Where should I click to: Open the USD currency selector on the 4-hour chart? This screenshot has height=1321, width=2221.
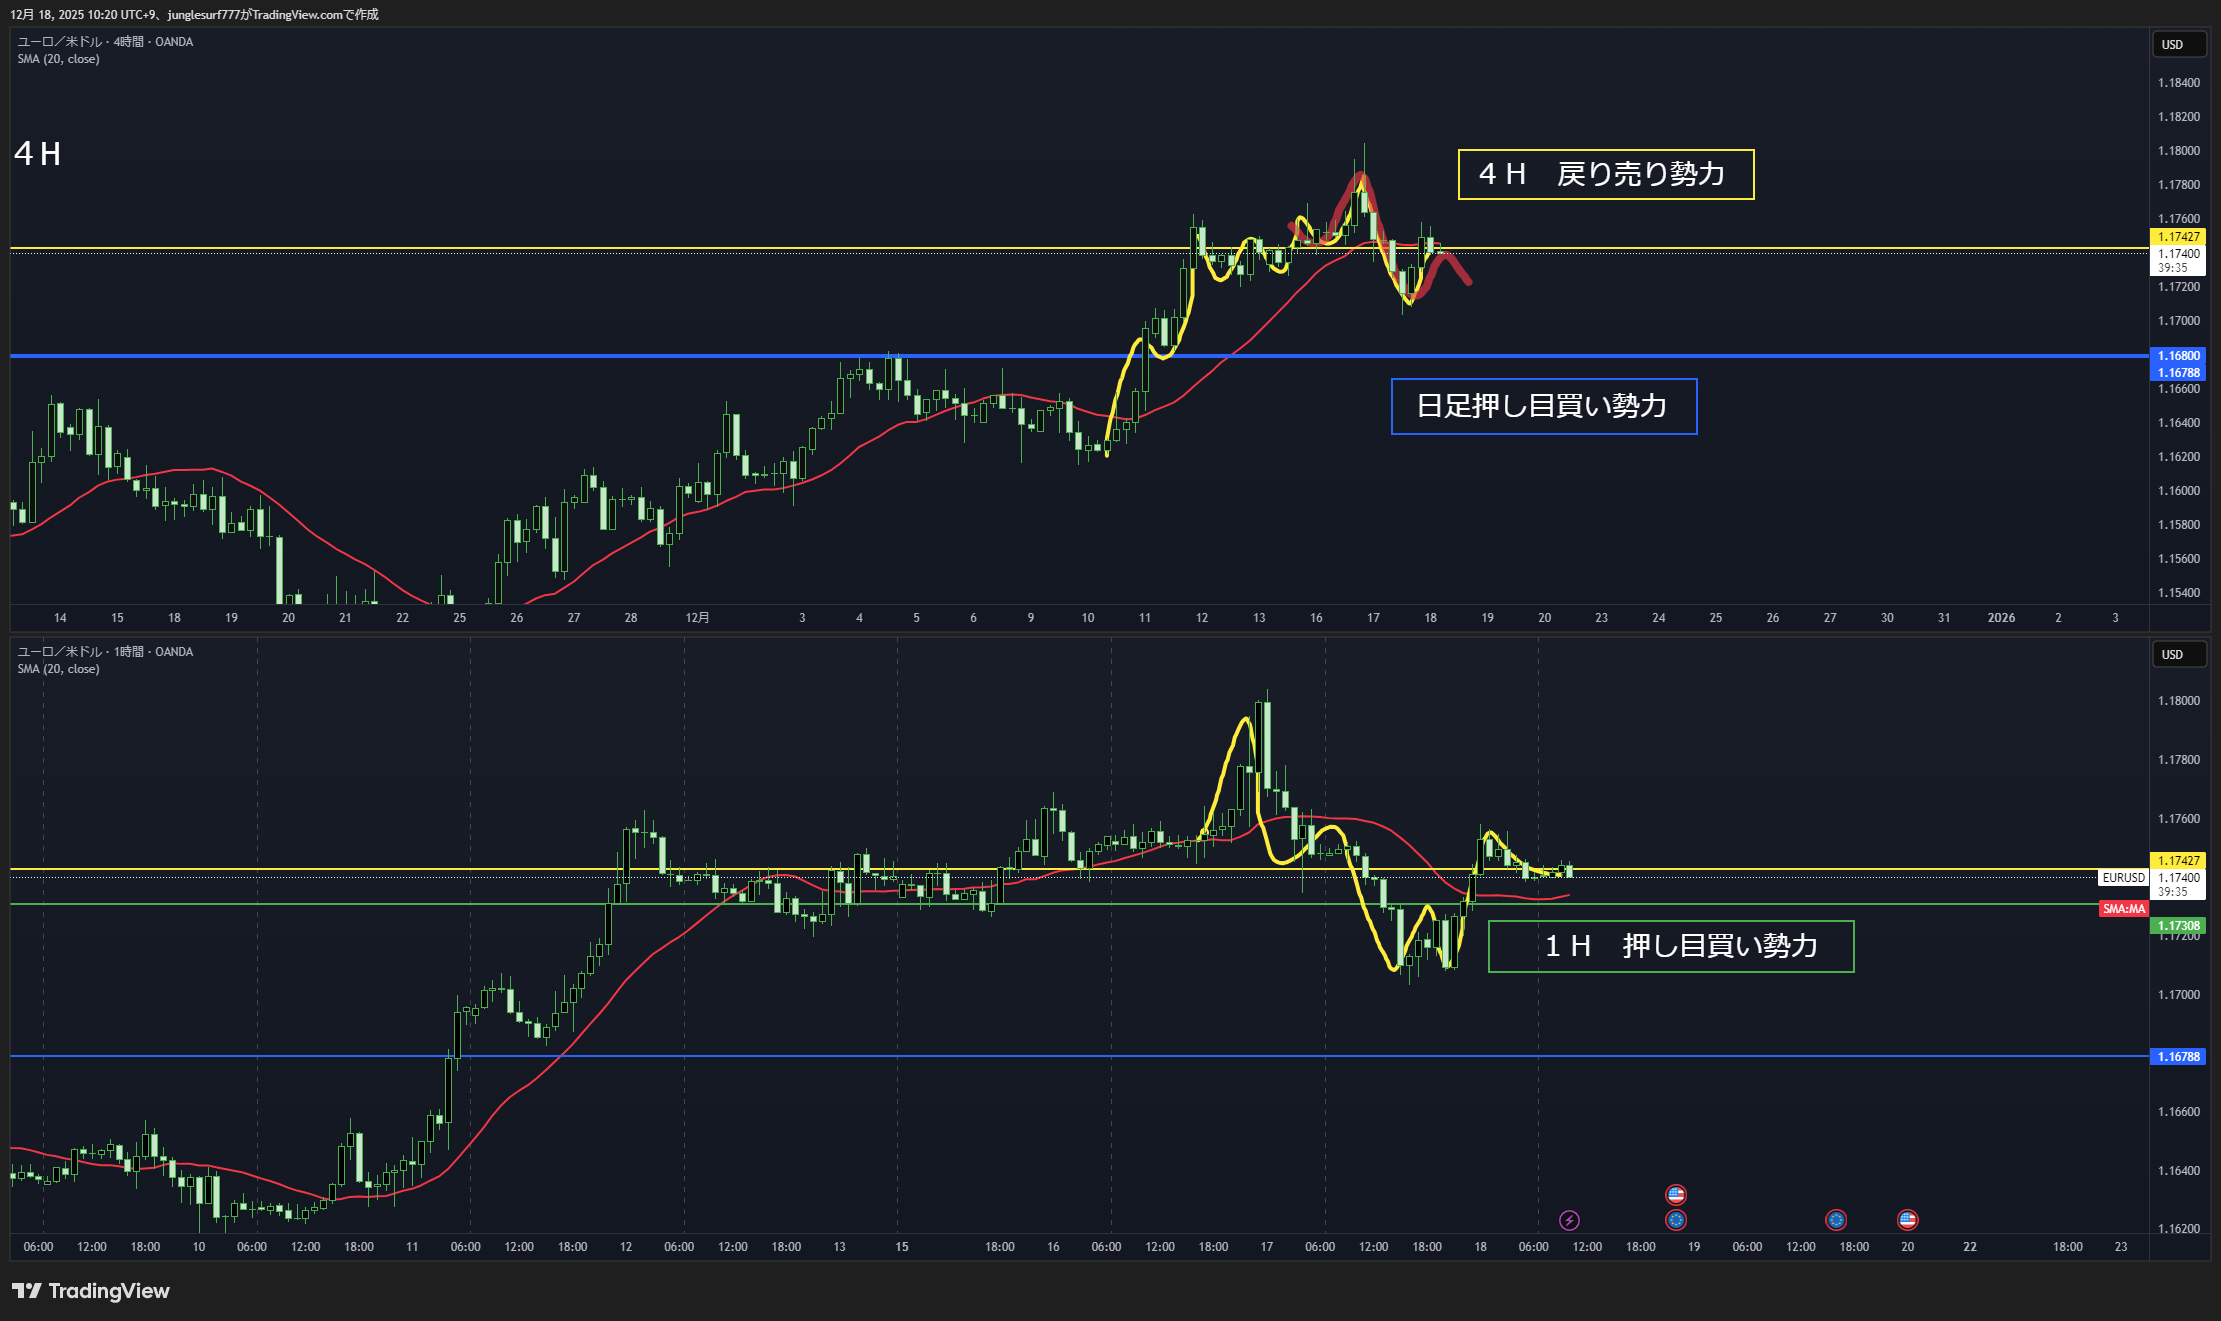point(2178,45)
